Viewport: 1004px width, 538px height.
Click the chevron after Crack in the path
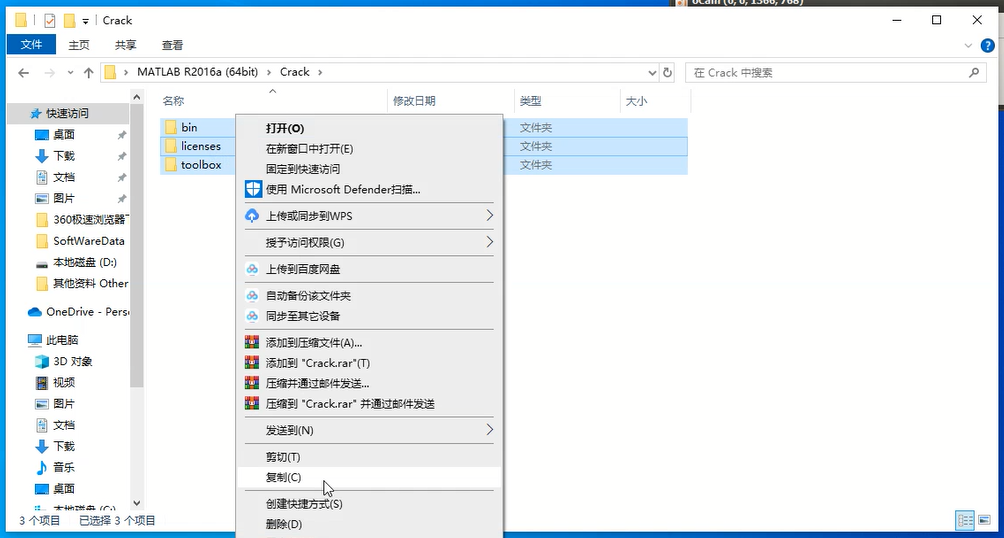pyautogui.click(x=320, y=72)
